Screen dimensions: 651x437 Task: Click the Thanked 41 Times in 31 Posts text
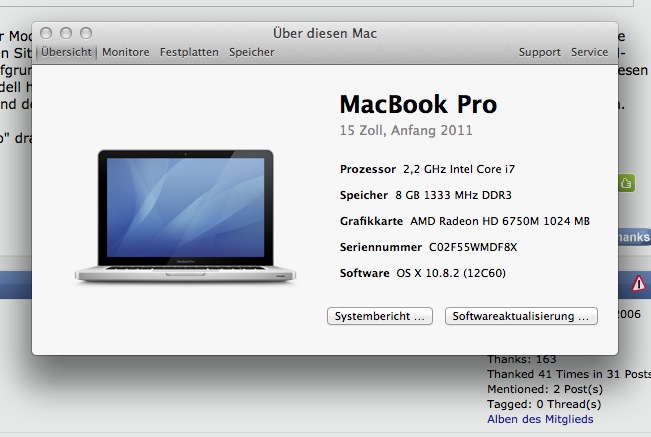point(569,374)
